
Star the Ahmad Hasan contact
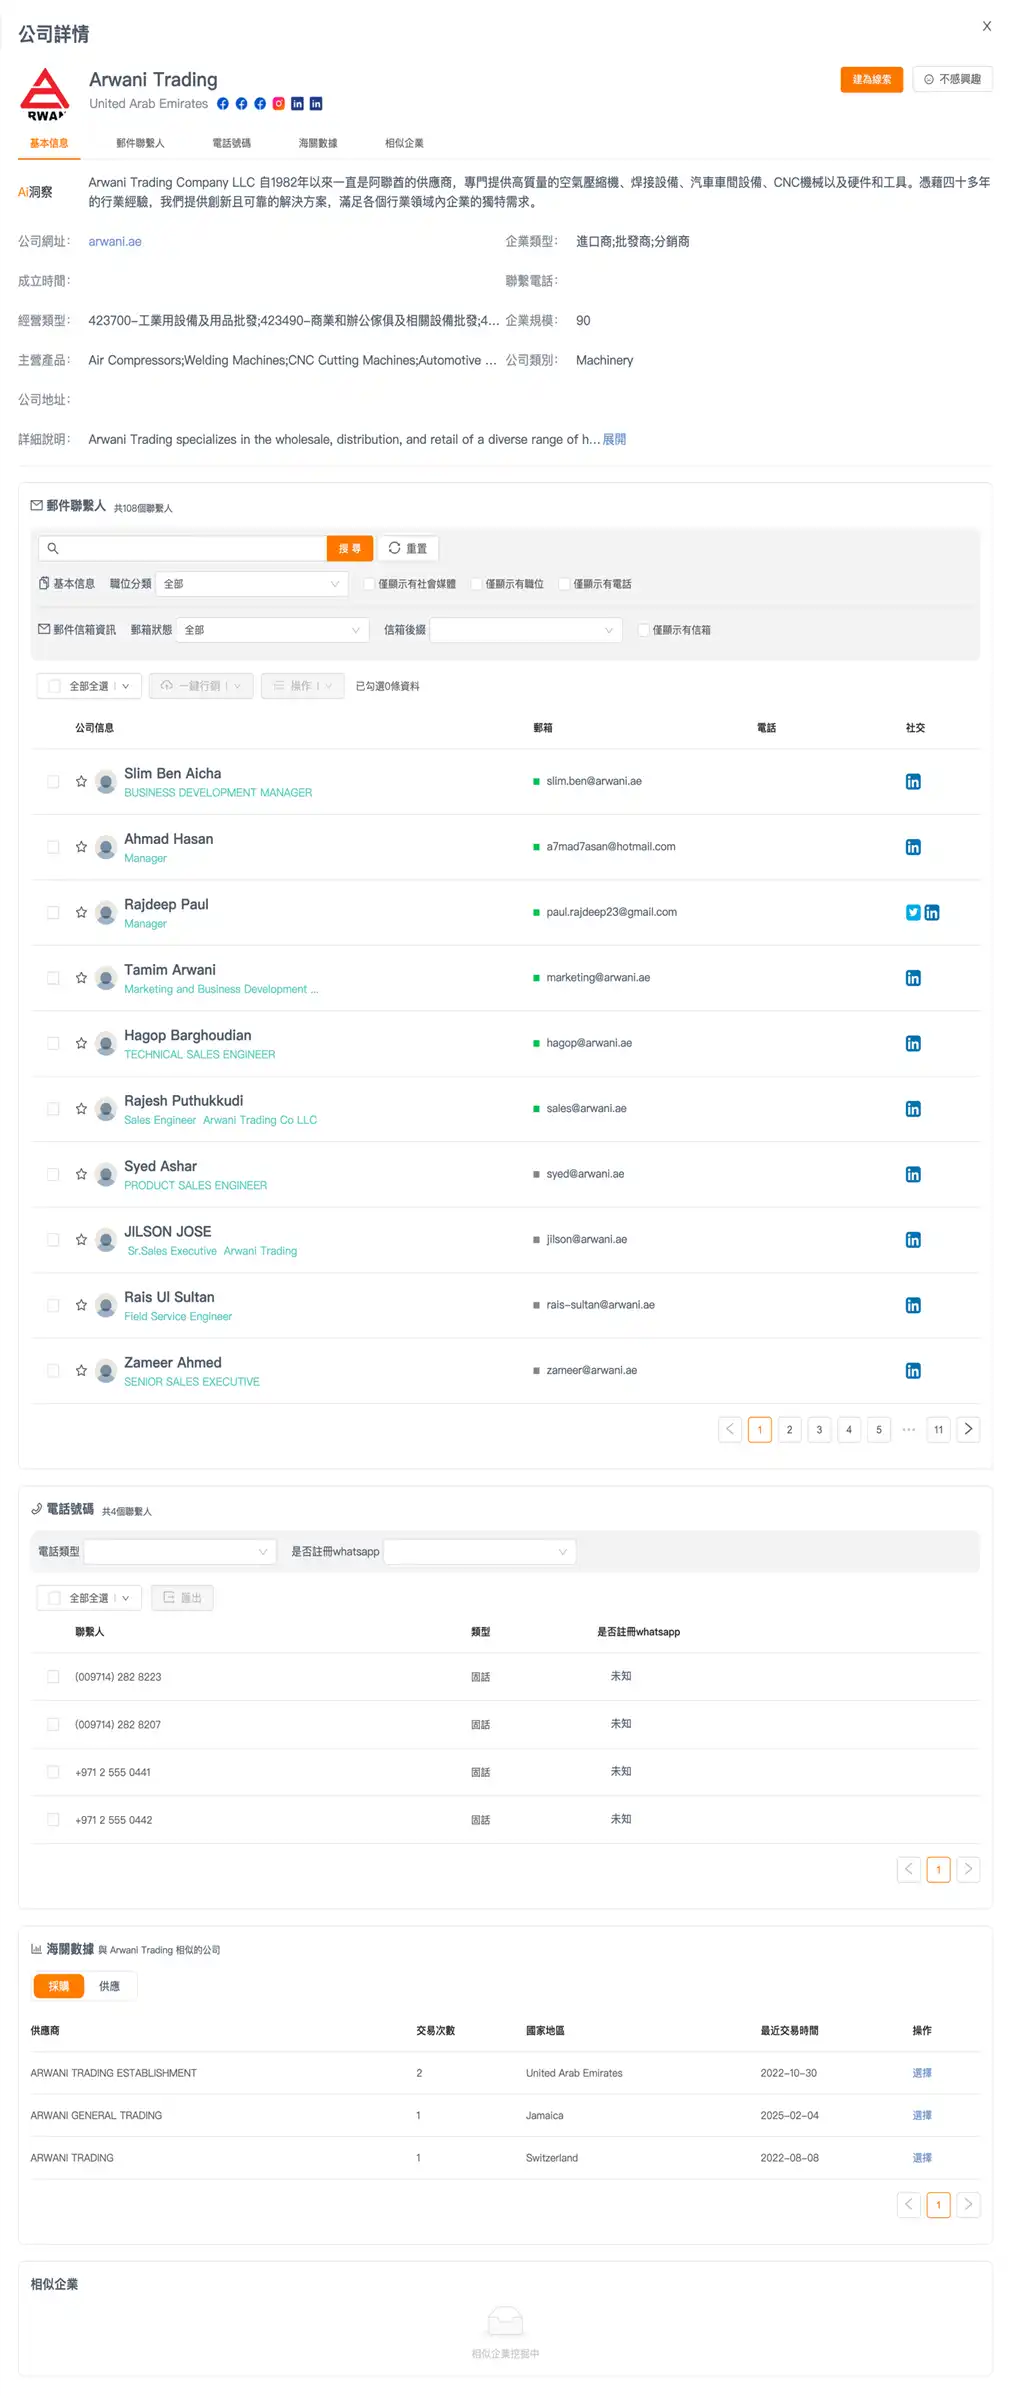coord(81,847)
